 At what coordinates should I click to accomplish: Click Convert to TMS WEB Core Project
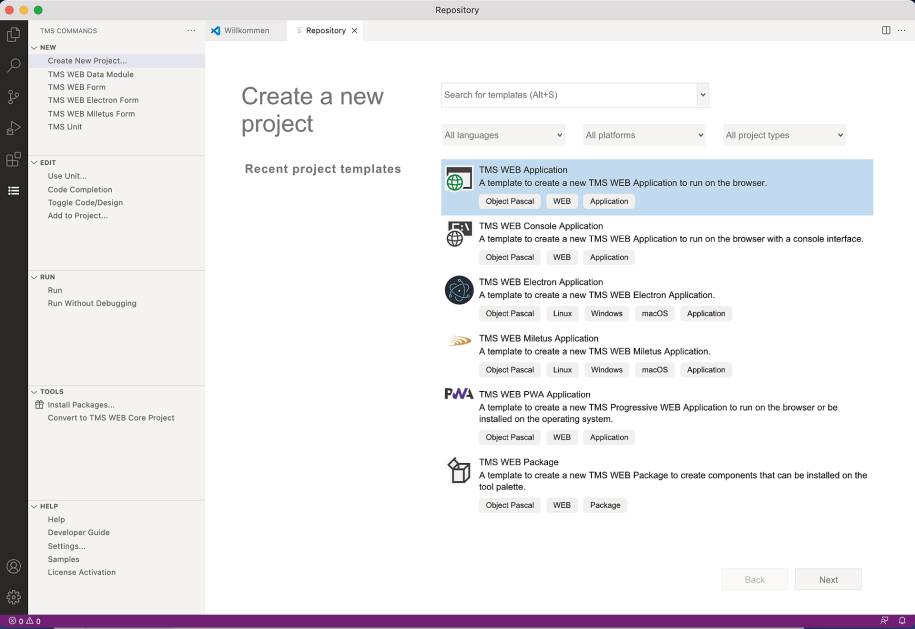point(111,418)
